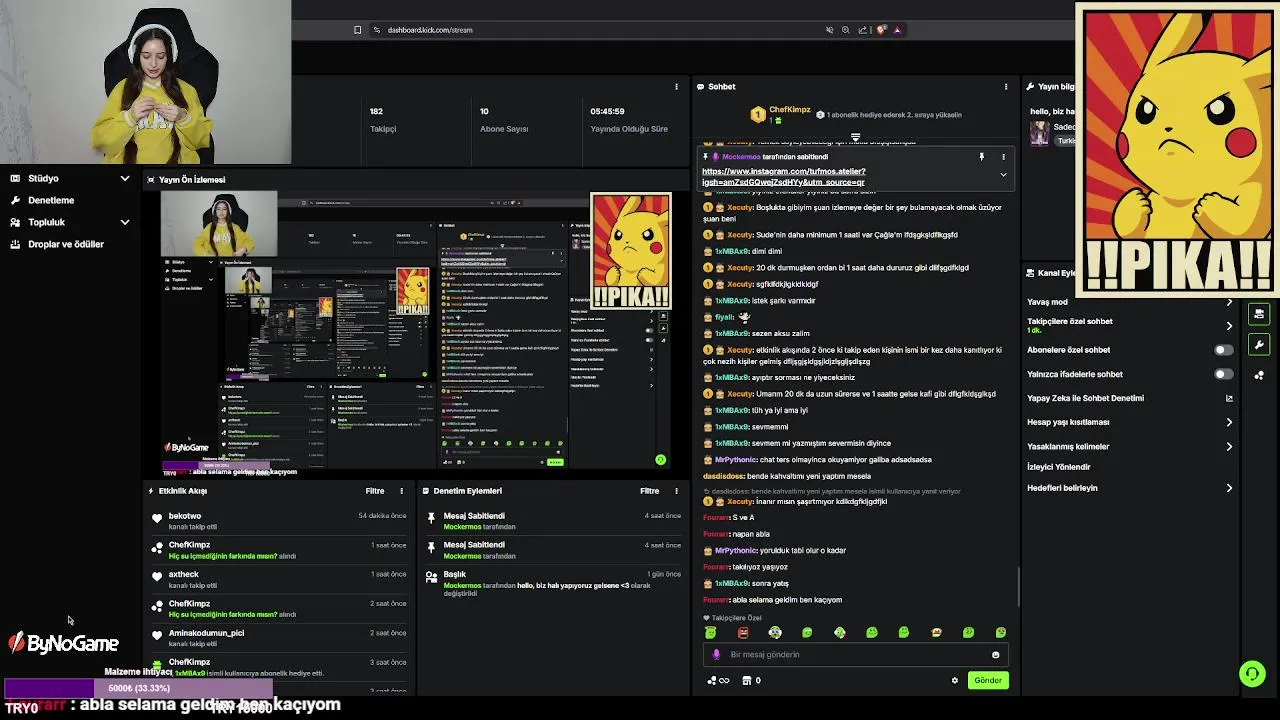The width and height of the screenshot is (1280, 720).
Task: Click the Brave Rewards triangle icon
Action: 897,30
